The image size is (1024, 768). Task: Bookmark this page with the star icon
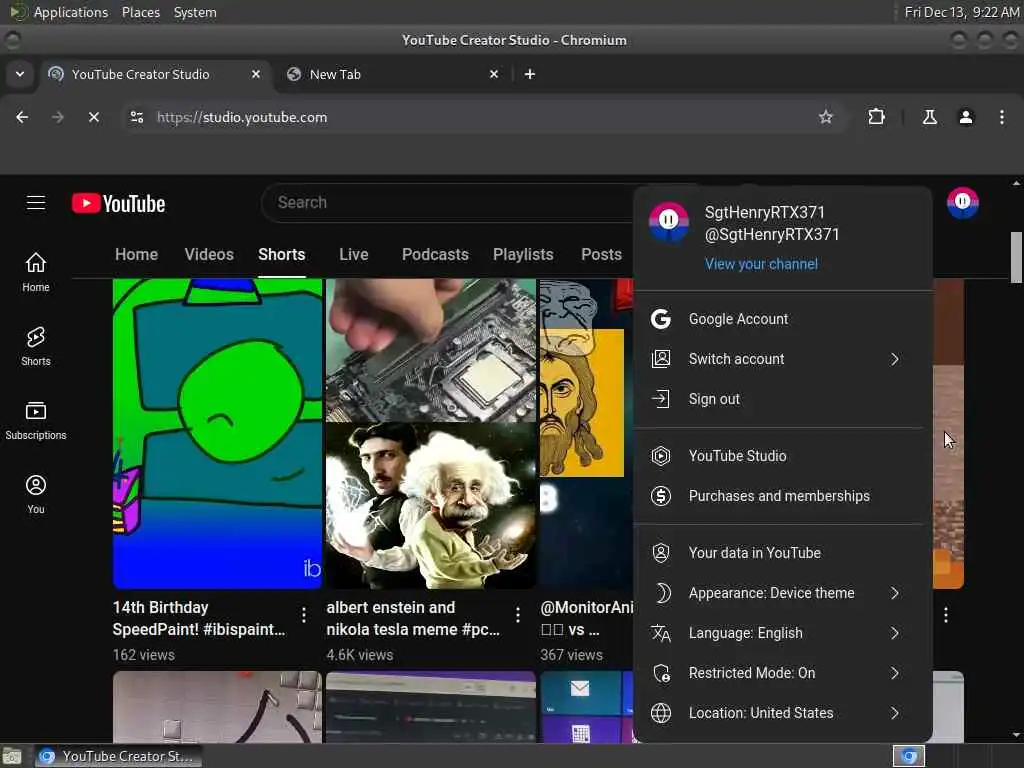pos(825,117)
